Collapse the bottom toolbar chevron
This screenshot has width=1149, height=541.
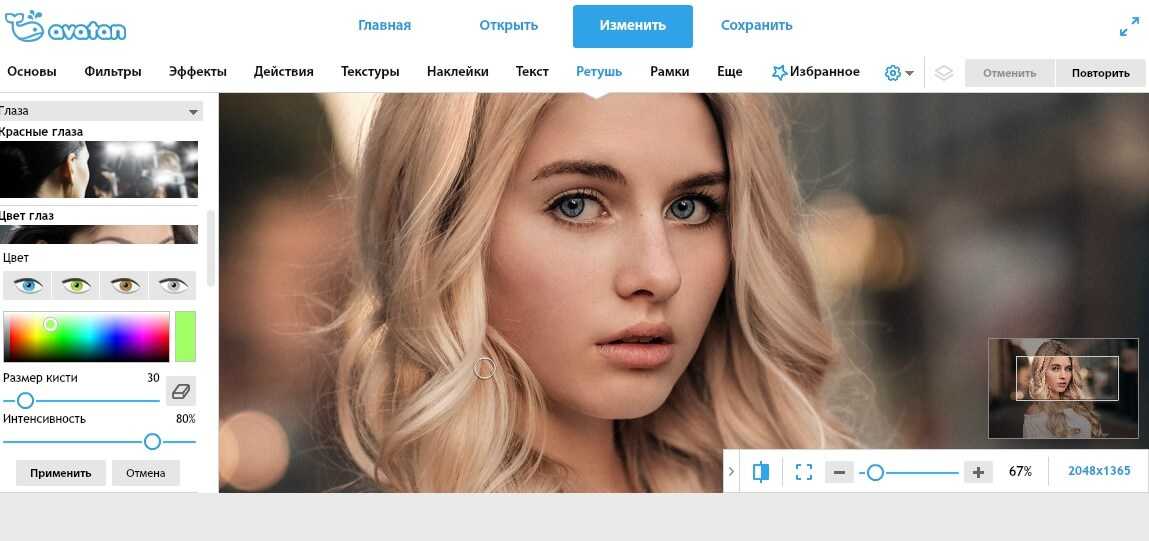point(731,472)
